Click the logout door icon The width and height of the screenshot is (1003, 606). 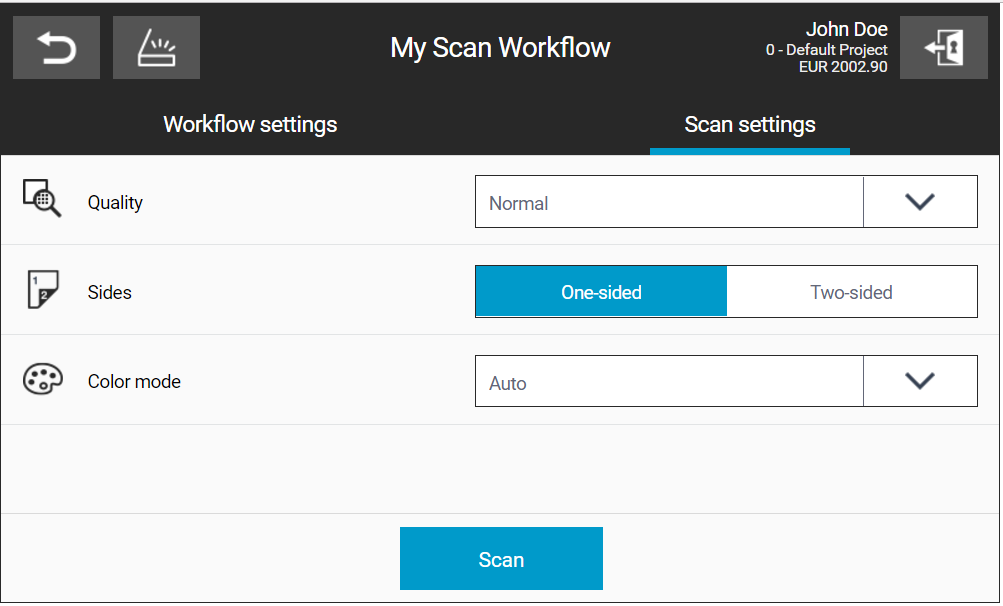[944, 48]
